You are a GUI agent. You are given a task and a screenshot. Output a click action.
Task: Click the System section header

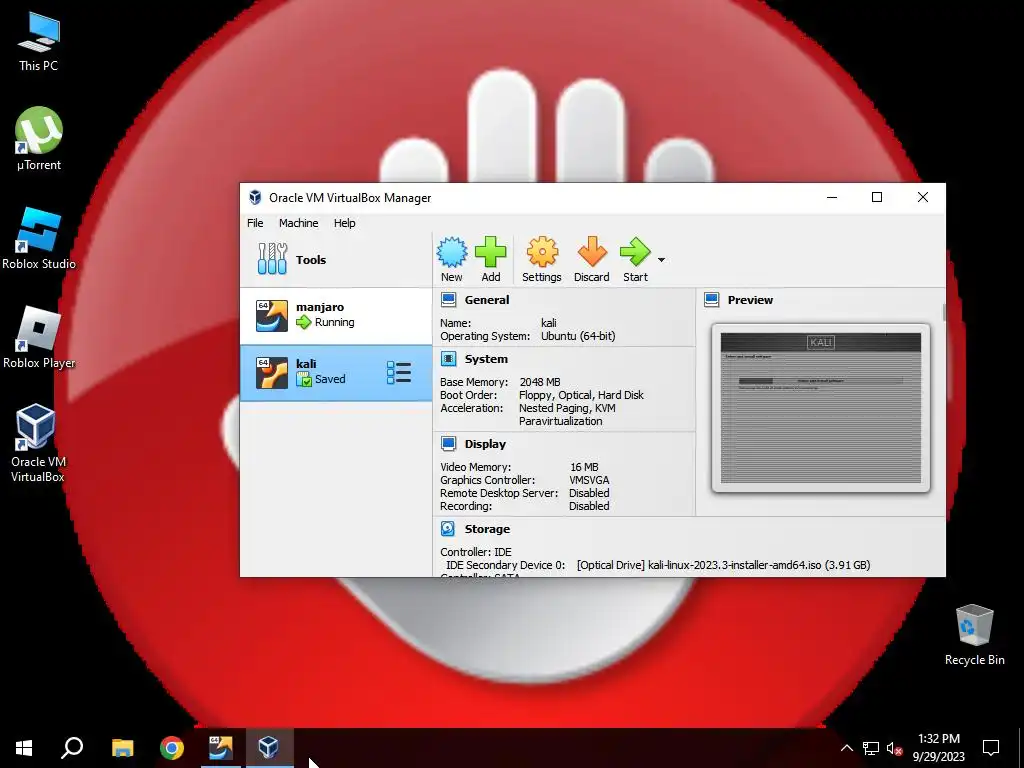click(486, 359)
